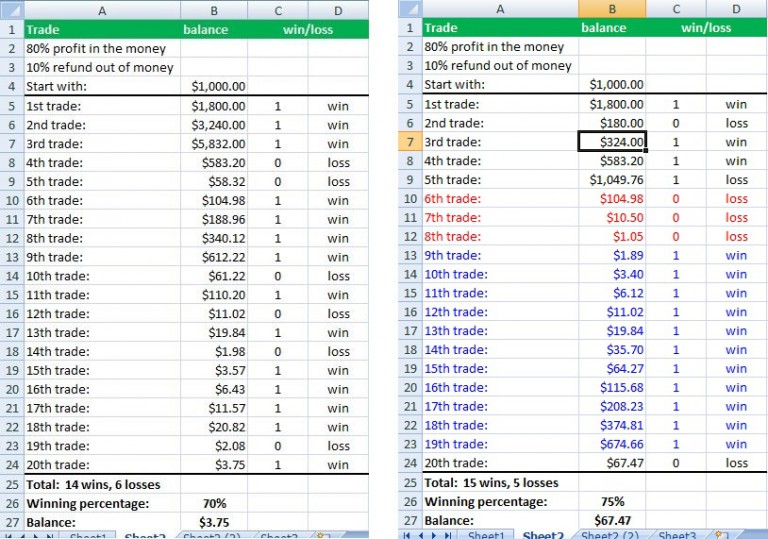
Task: Open Sheet1 tab in right workbook
Action: click(486, 535)
